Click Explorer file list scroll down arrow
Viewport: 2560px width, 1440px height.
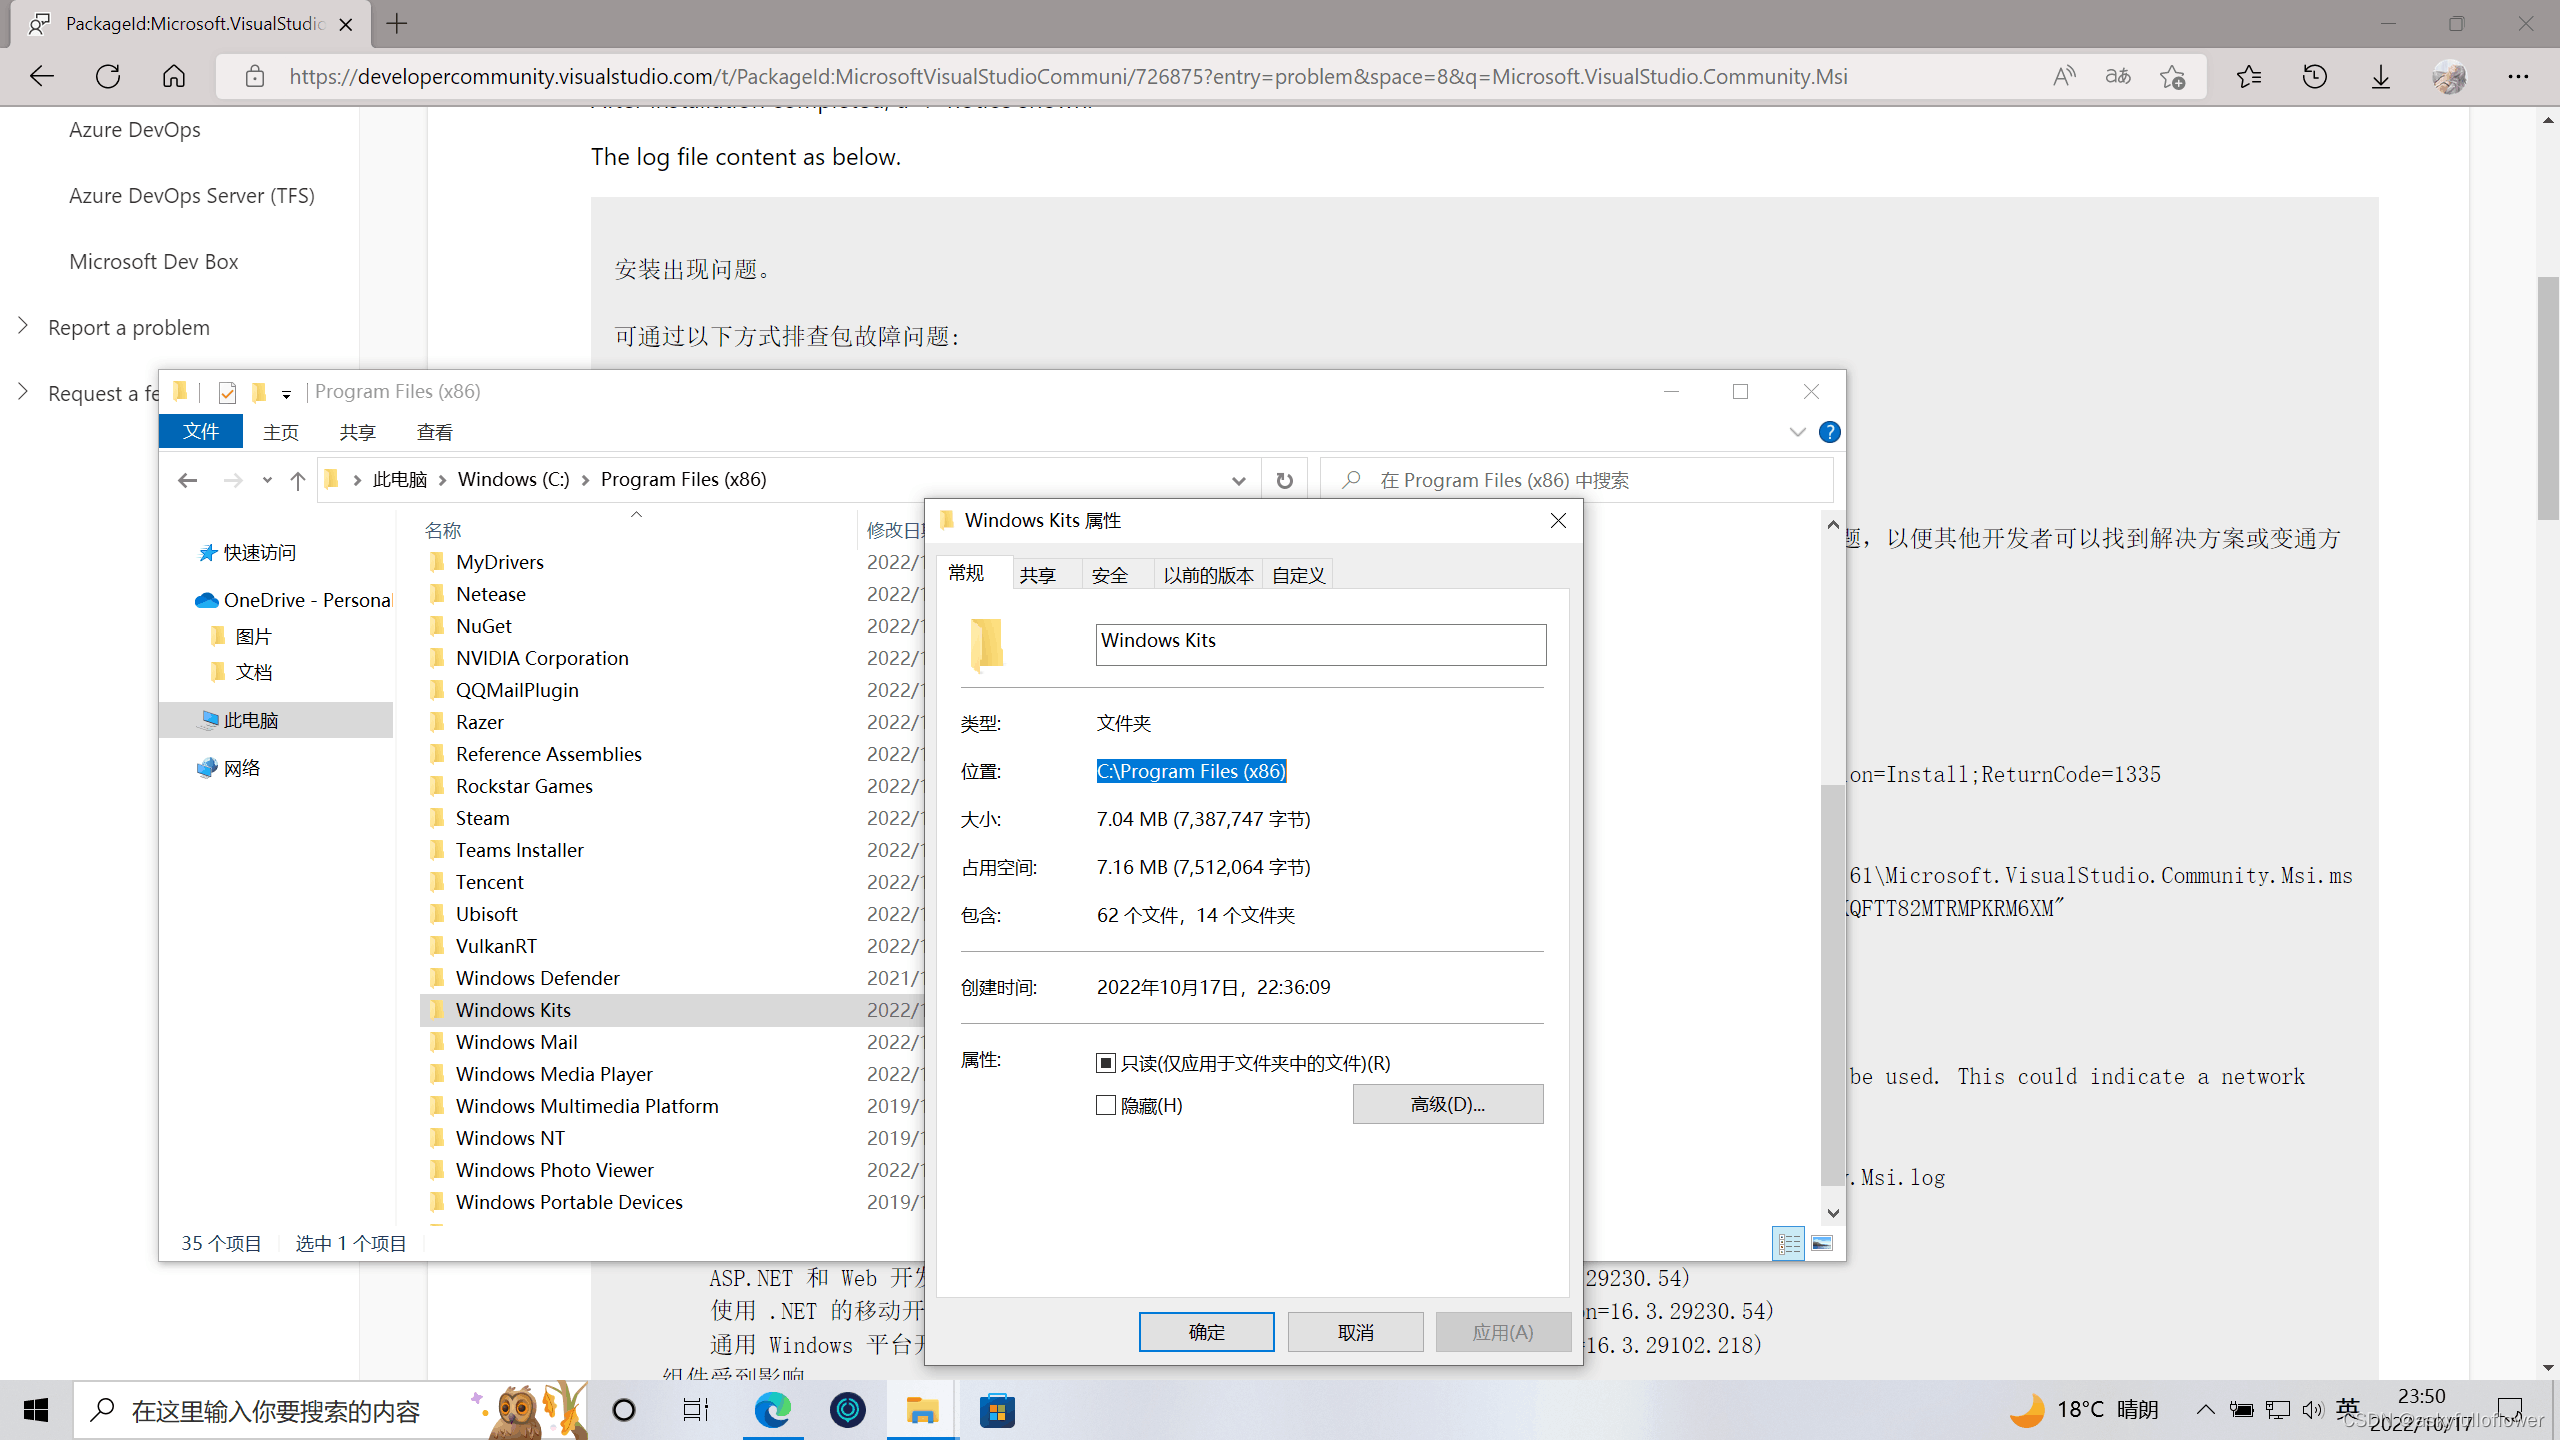[x=1832, y=1213]
